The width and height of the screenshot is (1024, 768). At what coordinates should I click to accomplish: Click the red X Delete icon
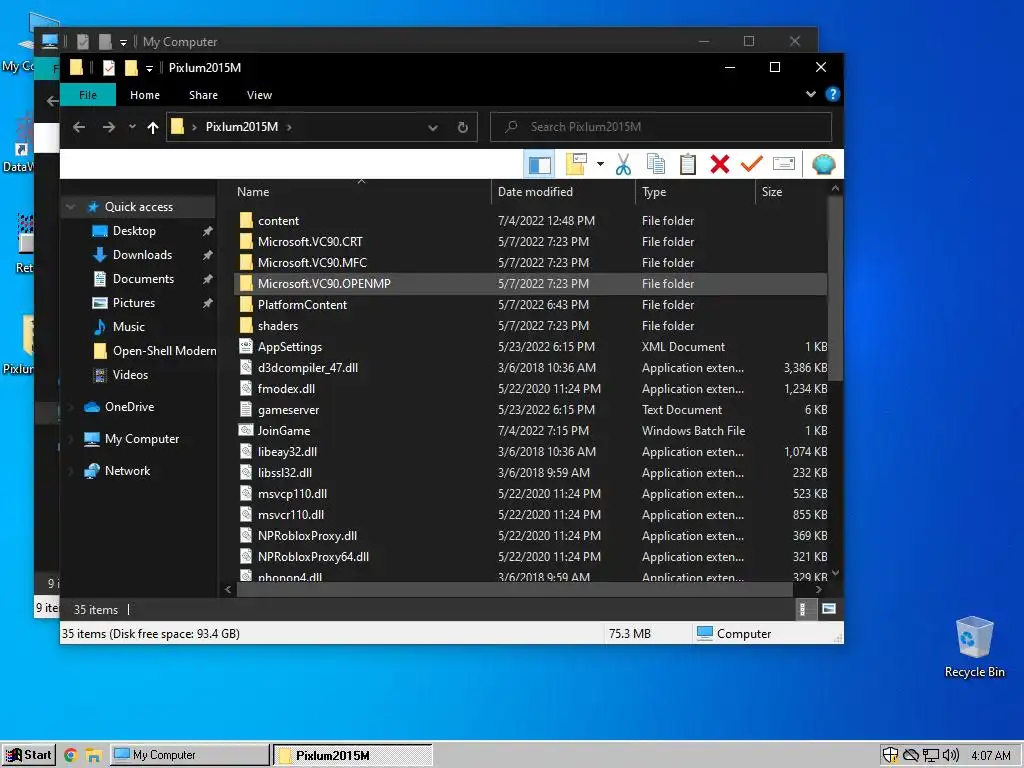720,165
